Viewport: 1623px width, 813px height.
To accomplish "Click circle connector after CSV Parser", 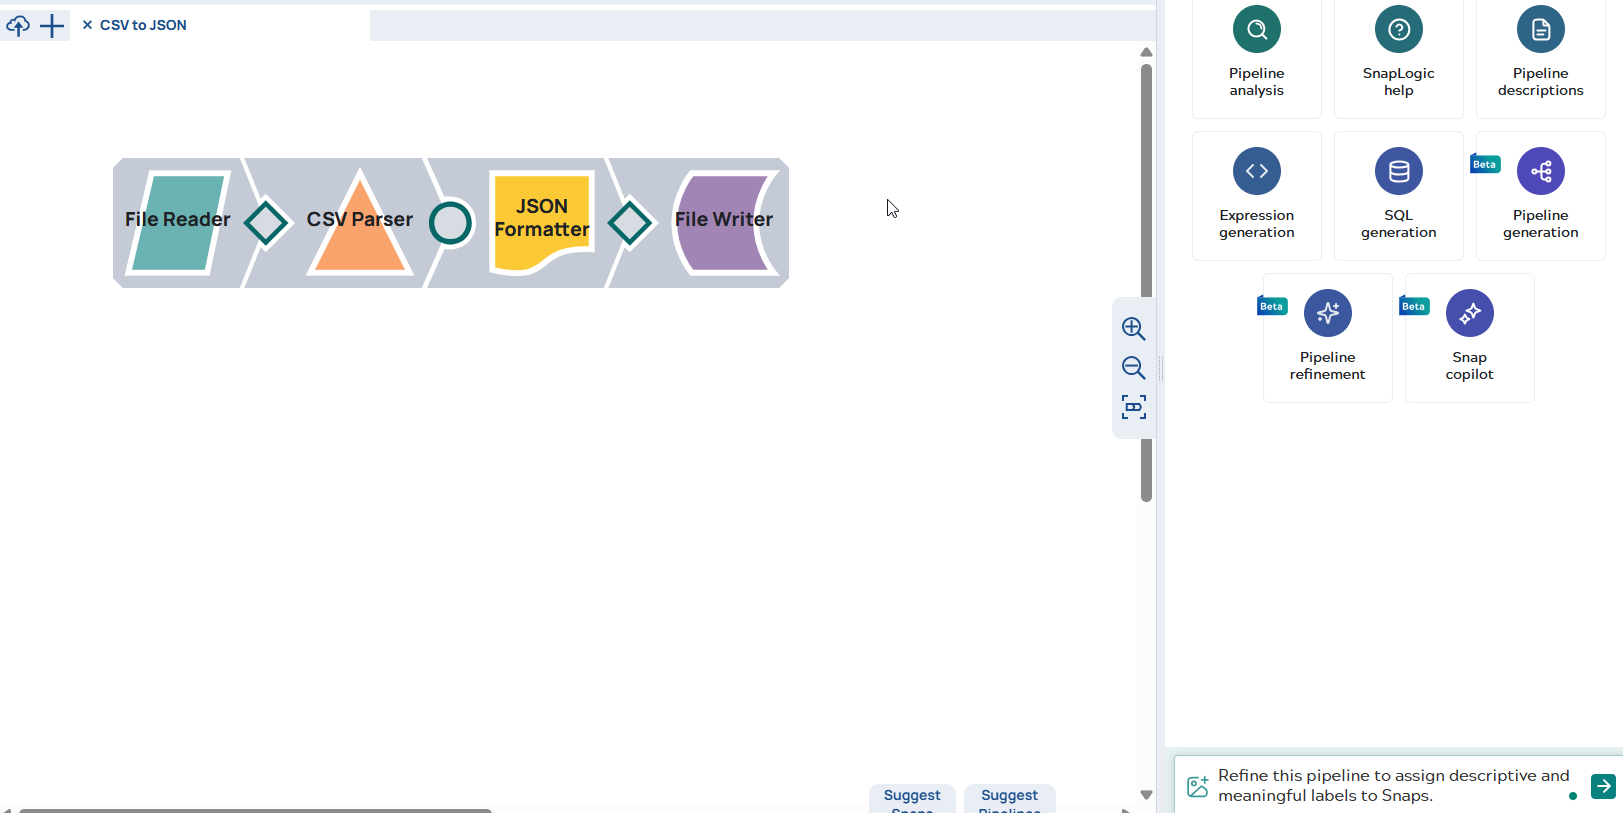I will tap(450, 223).
